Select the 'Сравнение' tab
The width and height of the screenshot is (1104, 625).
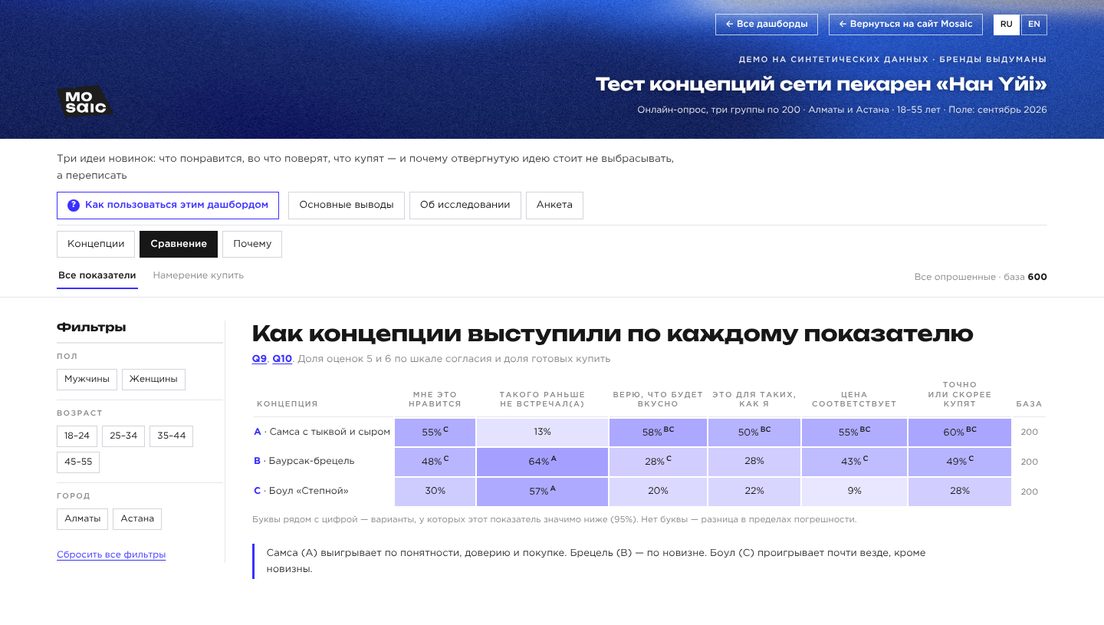tap(179, 244)
